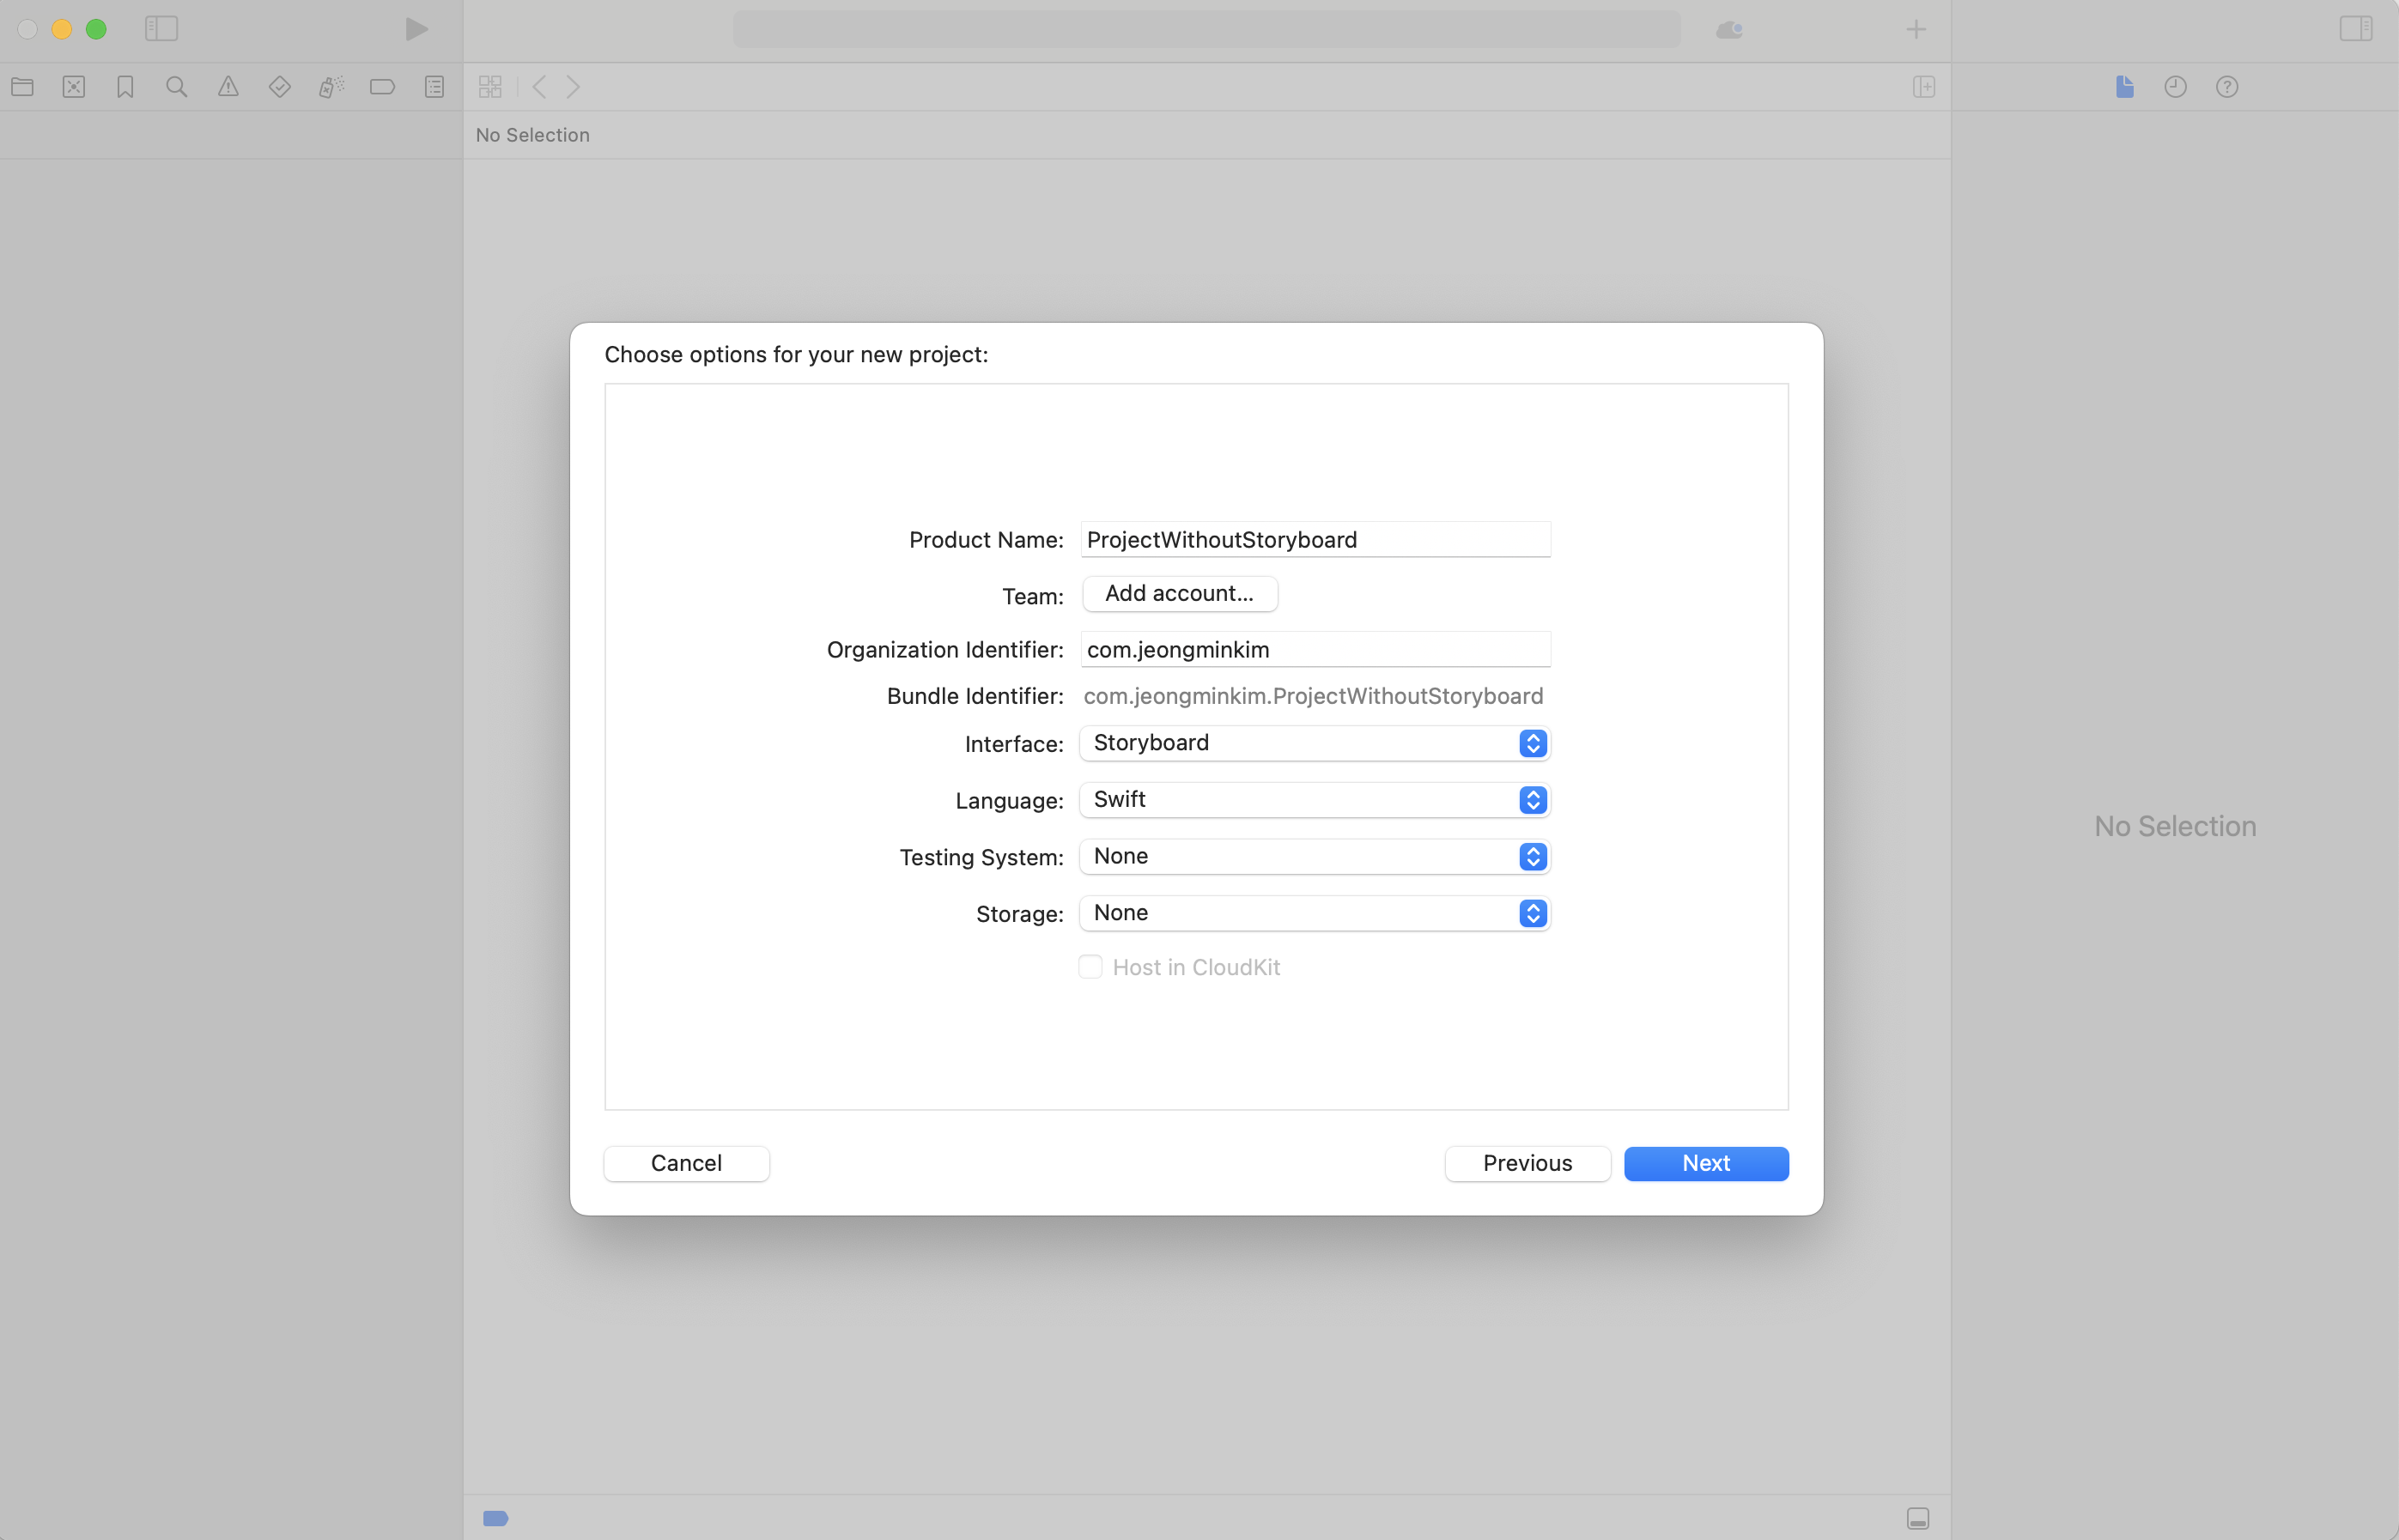The height and width of the screenshot is (1540, 2399).
Task: Open the Source Control navigator icon
Action: tap(74, 87)
